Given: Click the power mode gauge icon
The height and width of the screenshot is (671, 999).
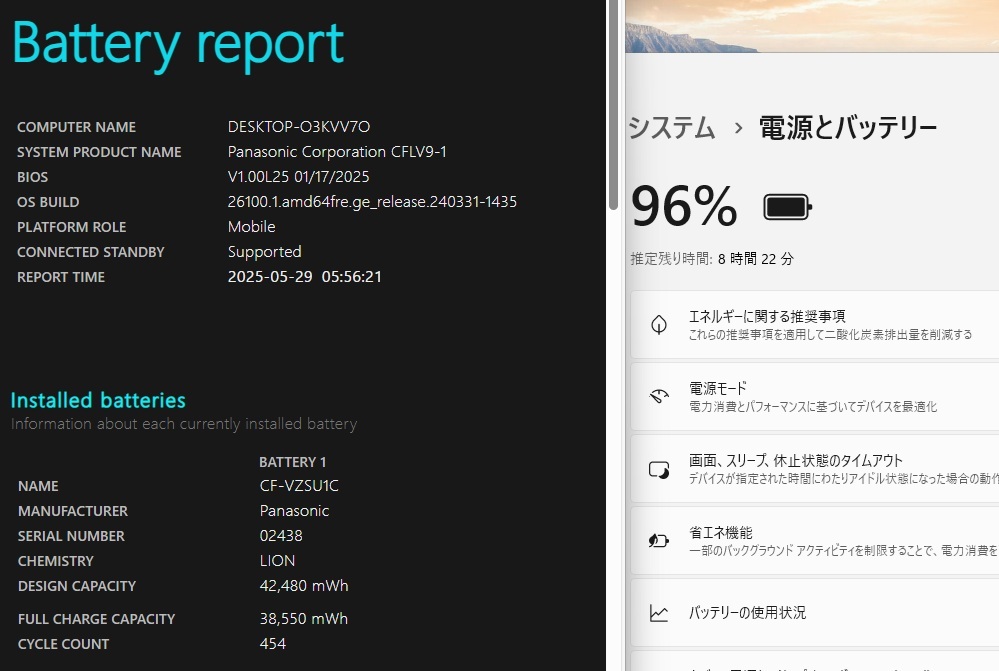Looking at the screenshot, I should pos(659,396).
